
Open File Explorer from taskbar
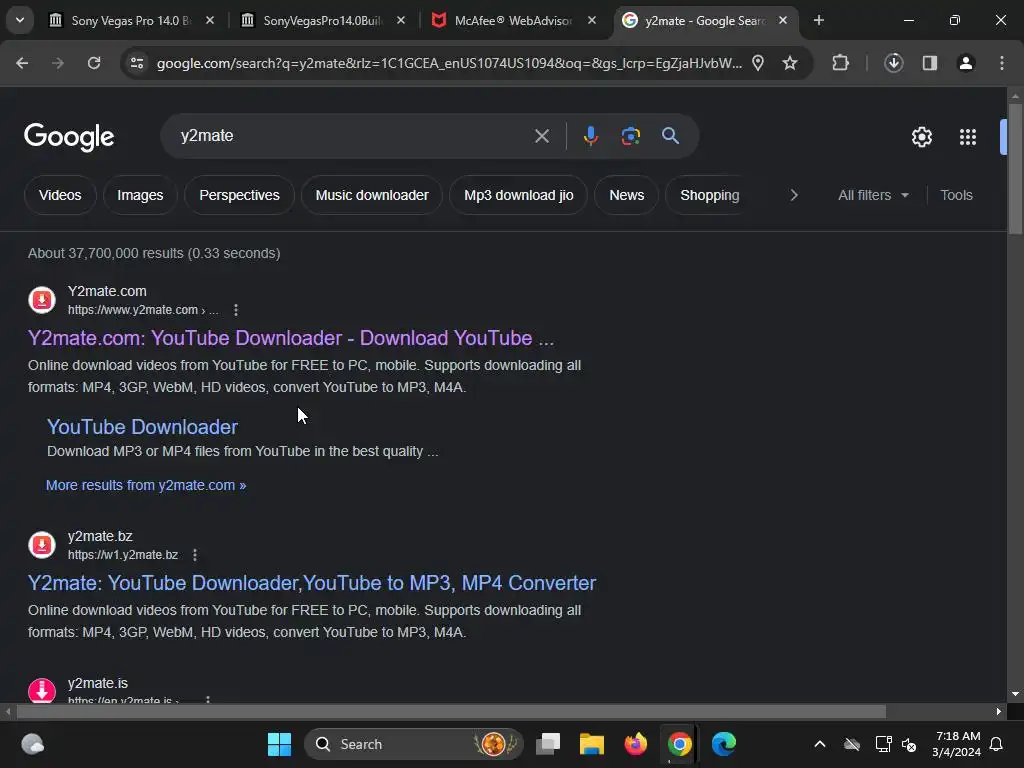(x=592, y=744)
